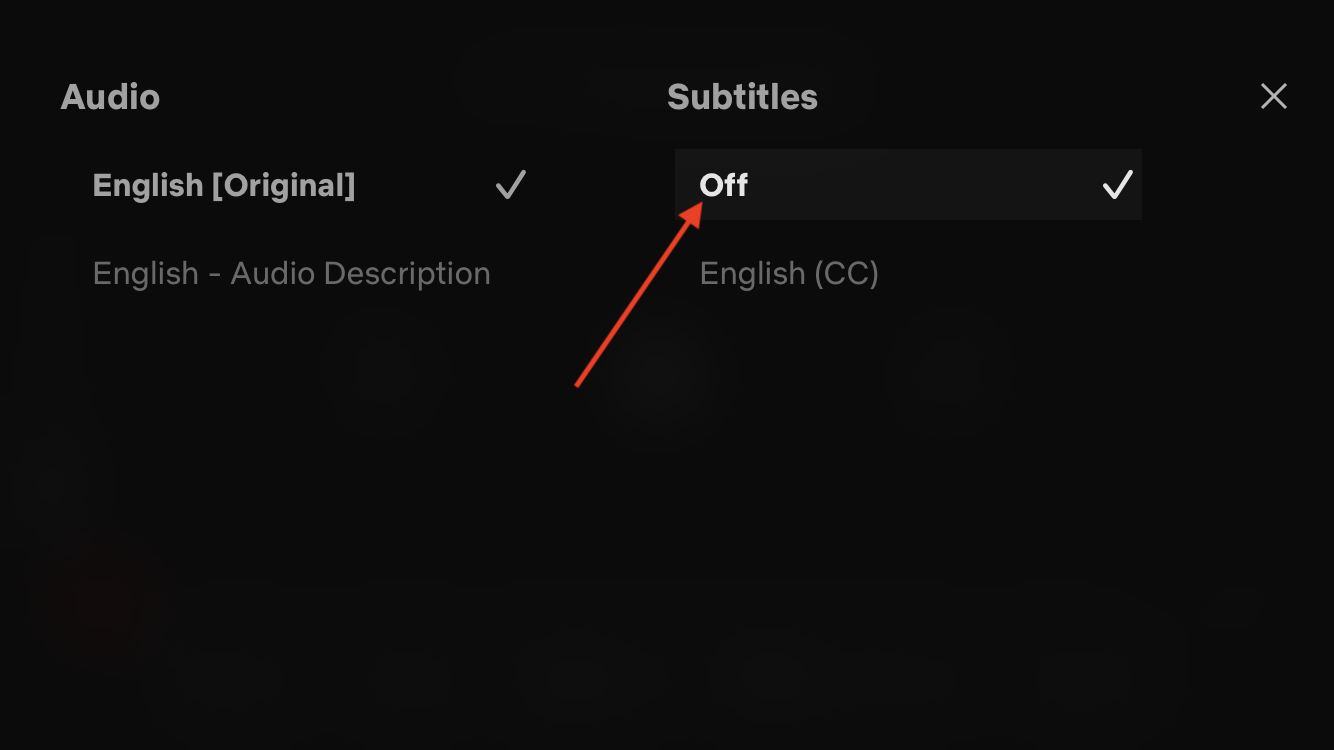Viewport: 1334px width, 750px height.
Task: Click the X icon in the top-right corner
Action: [x=1273, y=96]
